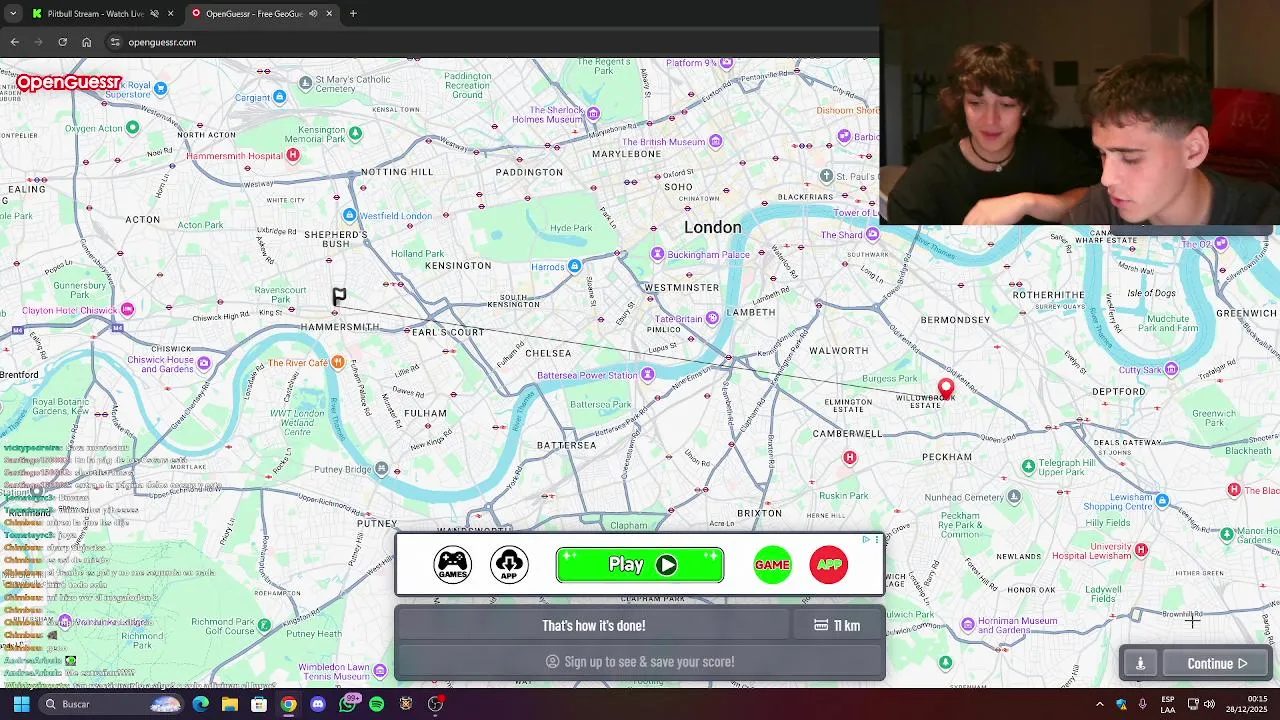The image size is (1280, 720).
Task: Select the Sherlock Holmes Museum marker
Action: 594,113
